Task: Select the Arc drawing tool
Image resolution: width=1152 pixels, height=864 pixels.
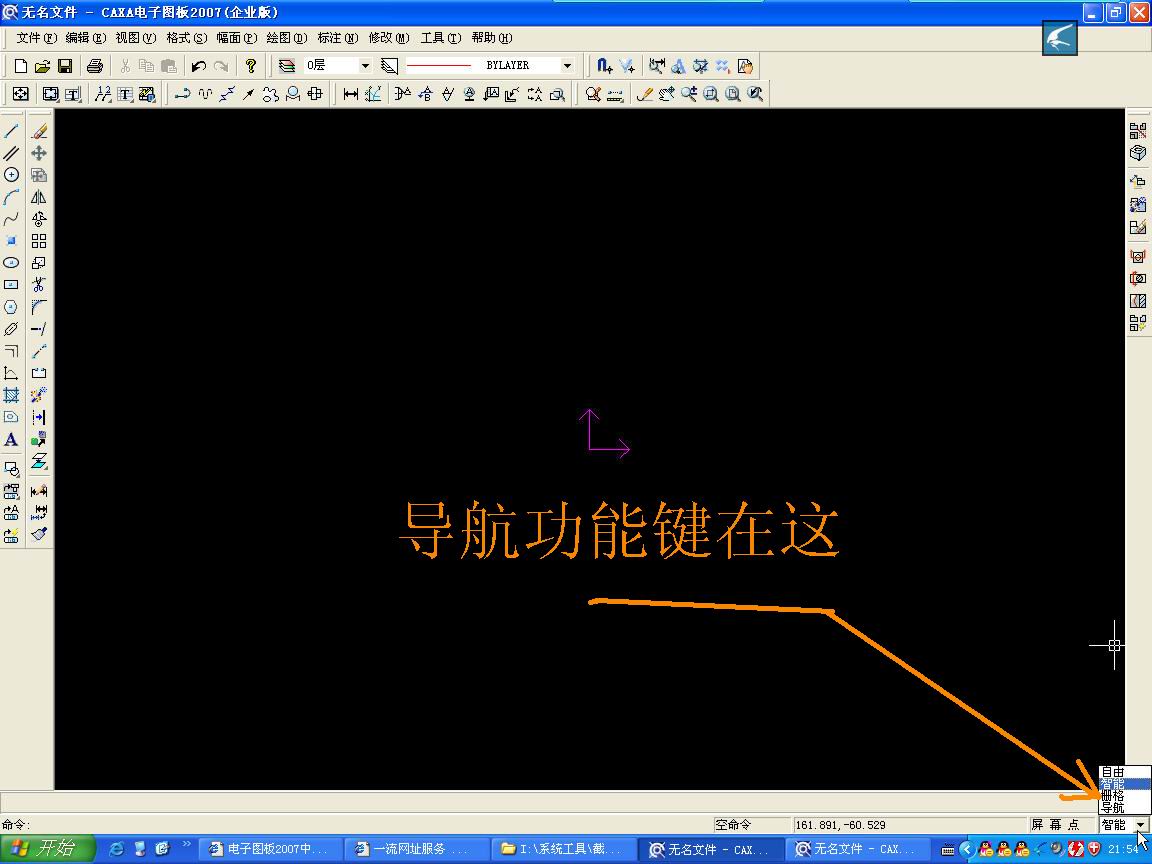Action: pos(11,197)
